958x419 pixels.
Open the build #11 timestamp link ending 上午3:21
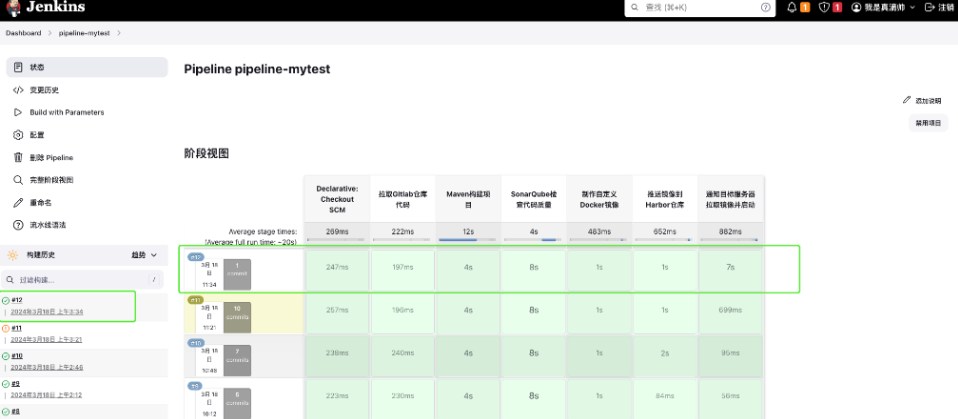click(46, 339)
